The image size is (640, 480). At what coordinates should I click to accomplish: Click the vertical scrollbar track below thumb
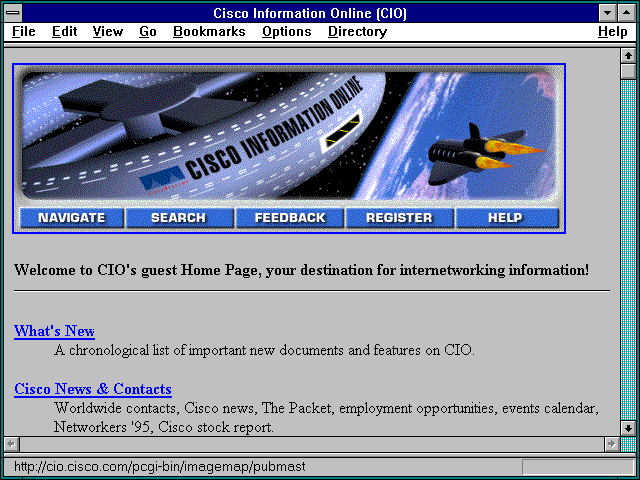pos(628,250)
